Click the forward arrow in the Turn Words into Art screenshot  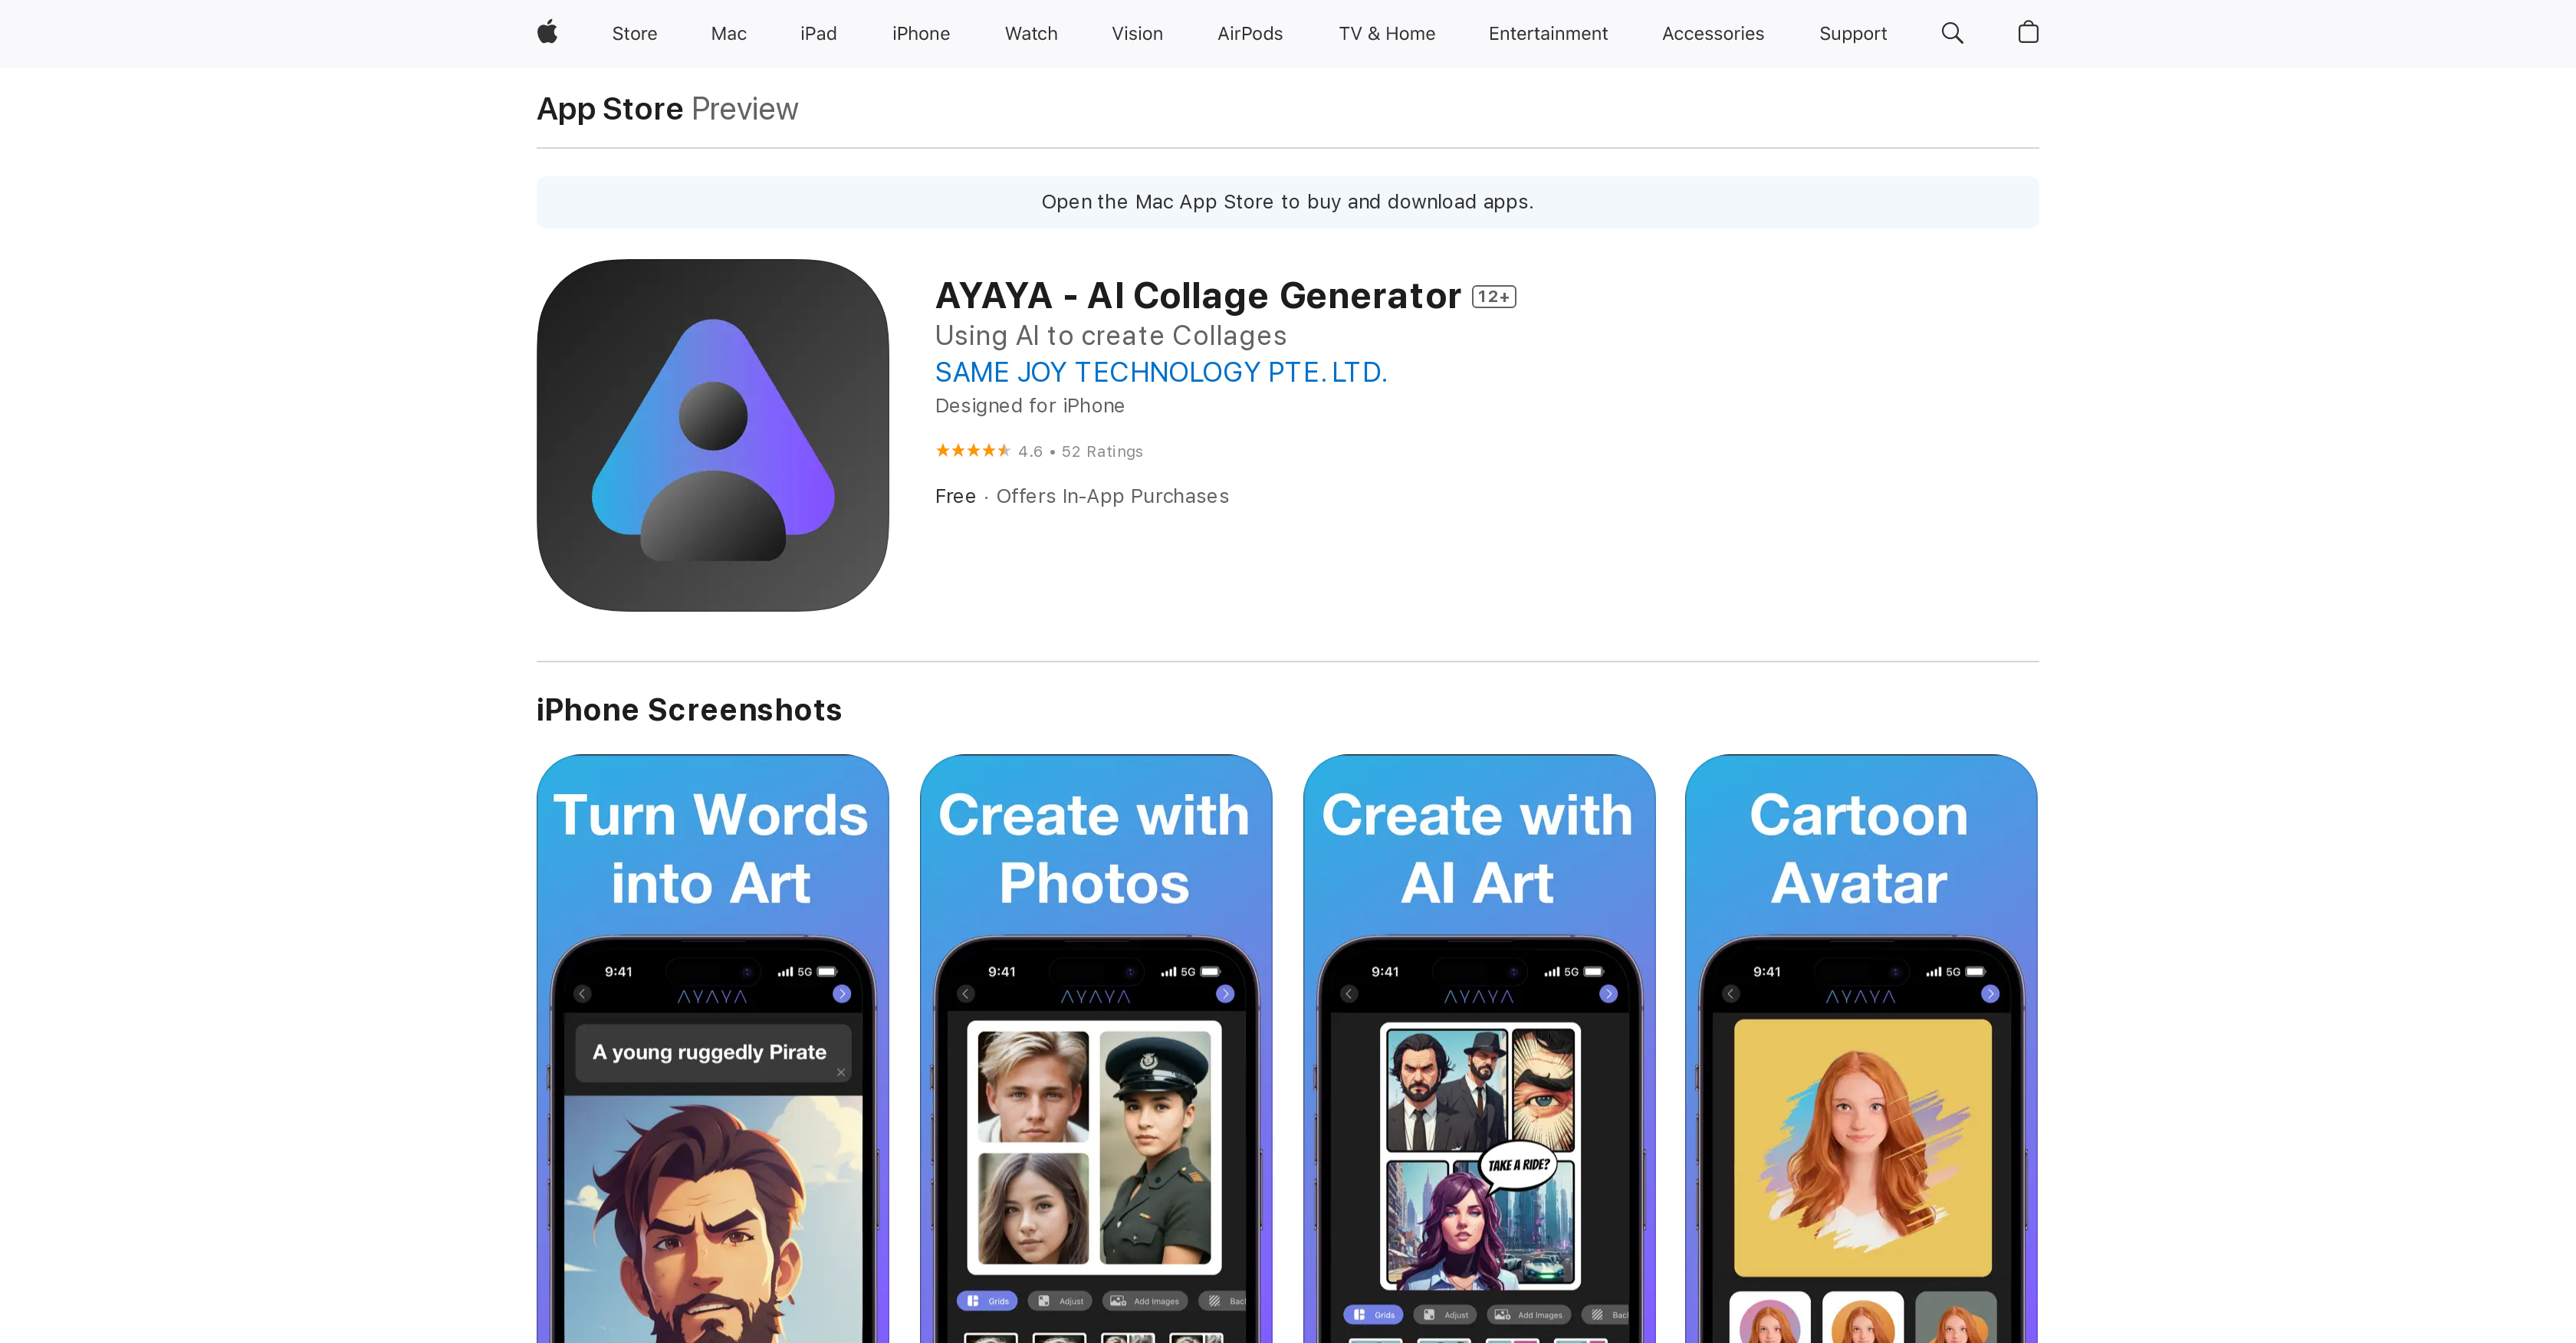coord(842,993)
